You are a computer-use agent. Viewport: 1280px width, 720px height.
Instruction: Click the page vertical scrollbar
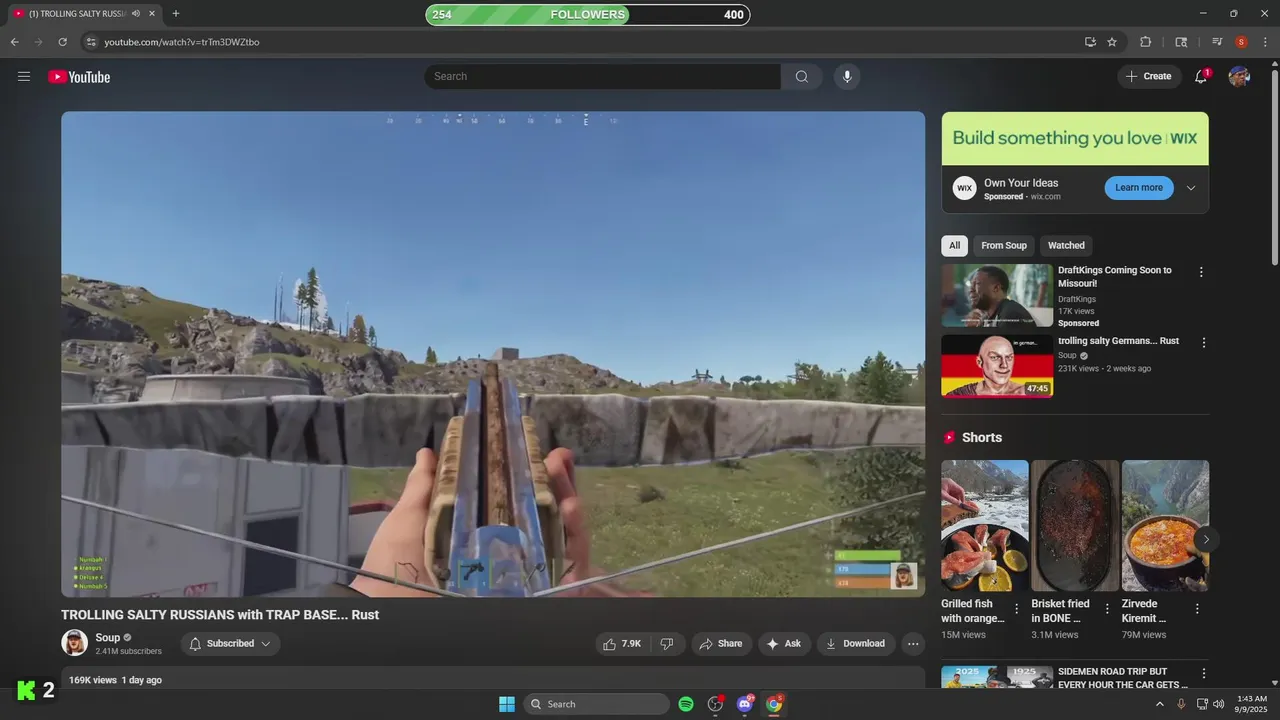coord(1274,165)
